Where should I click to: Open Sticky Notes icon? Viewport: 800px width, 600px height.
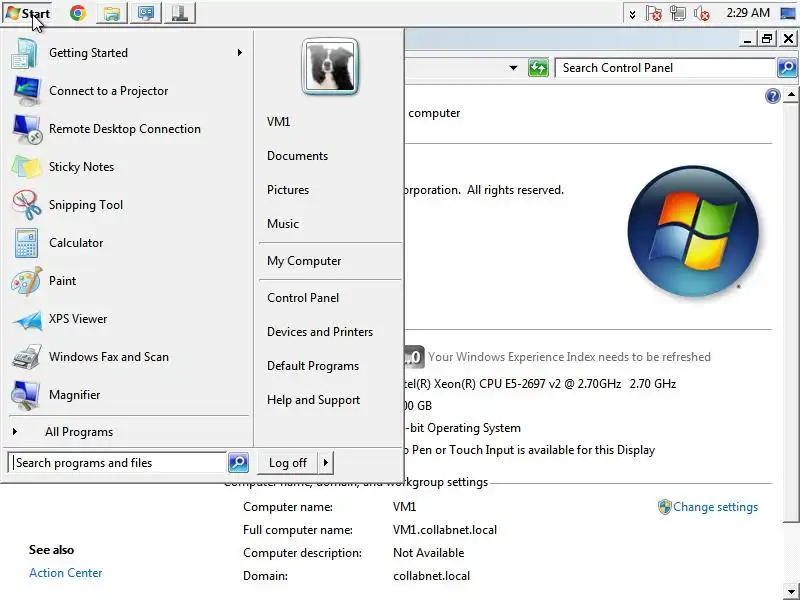(x=27, y=167)
